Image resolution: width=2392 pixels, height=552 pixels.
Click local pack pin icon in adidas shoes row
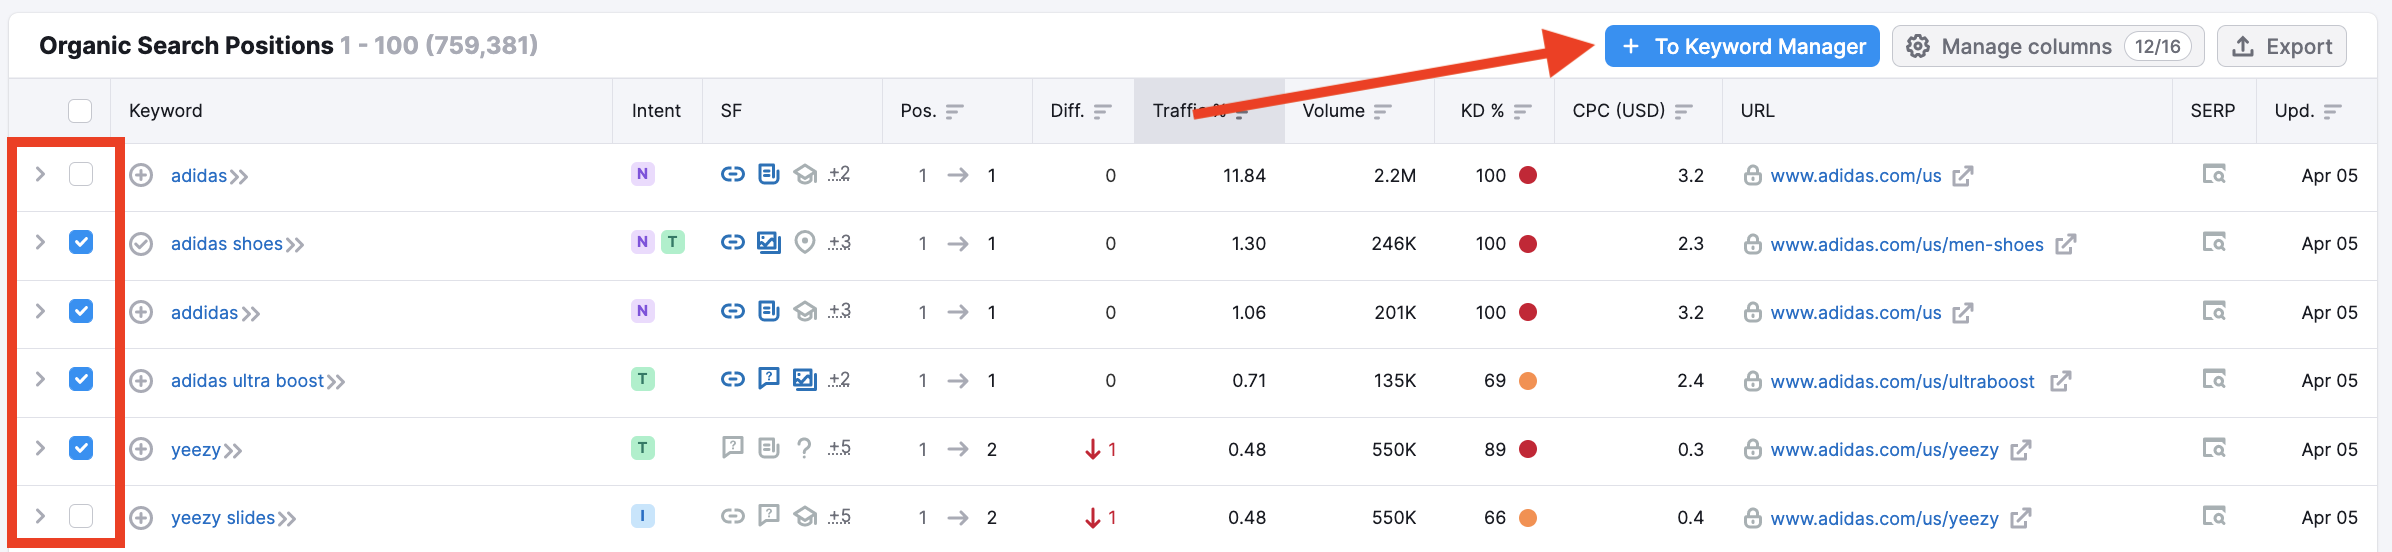(x=805, y=243)
